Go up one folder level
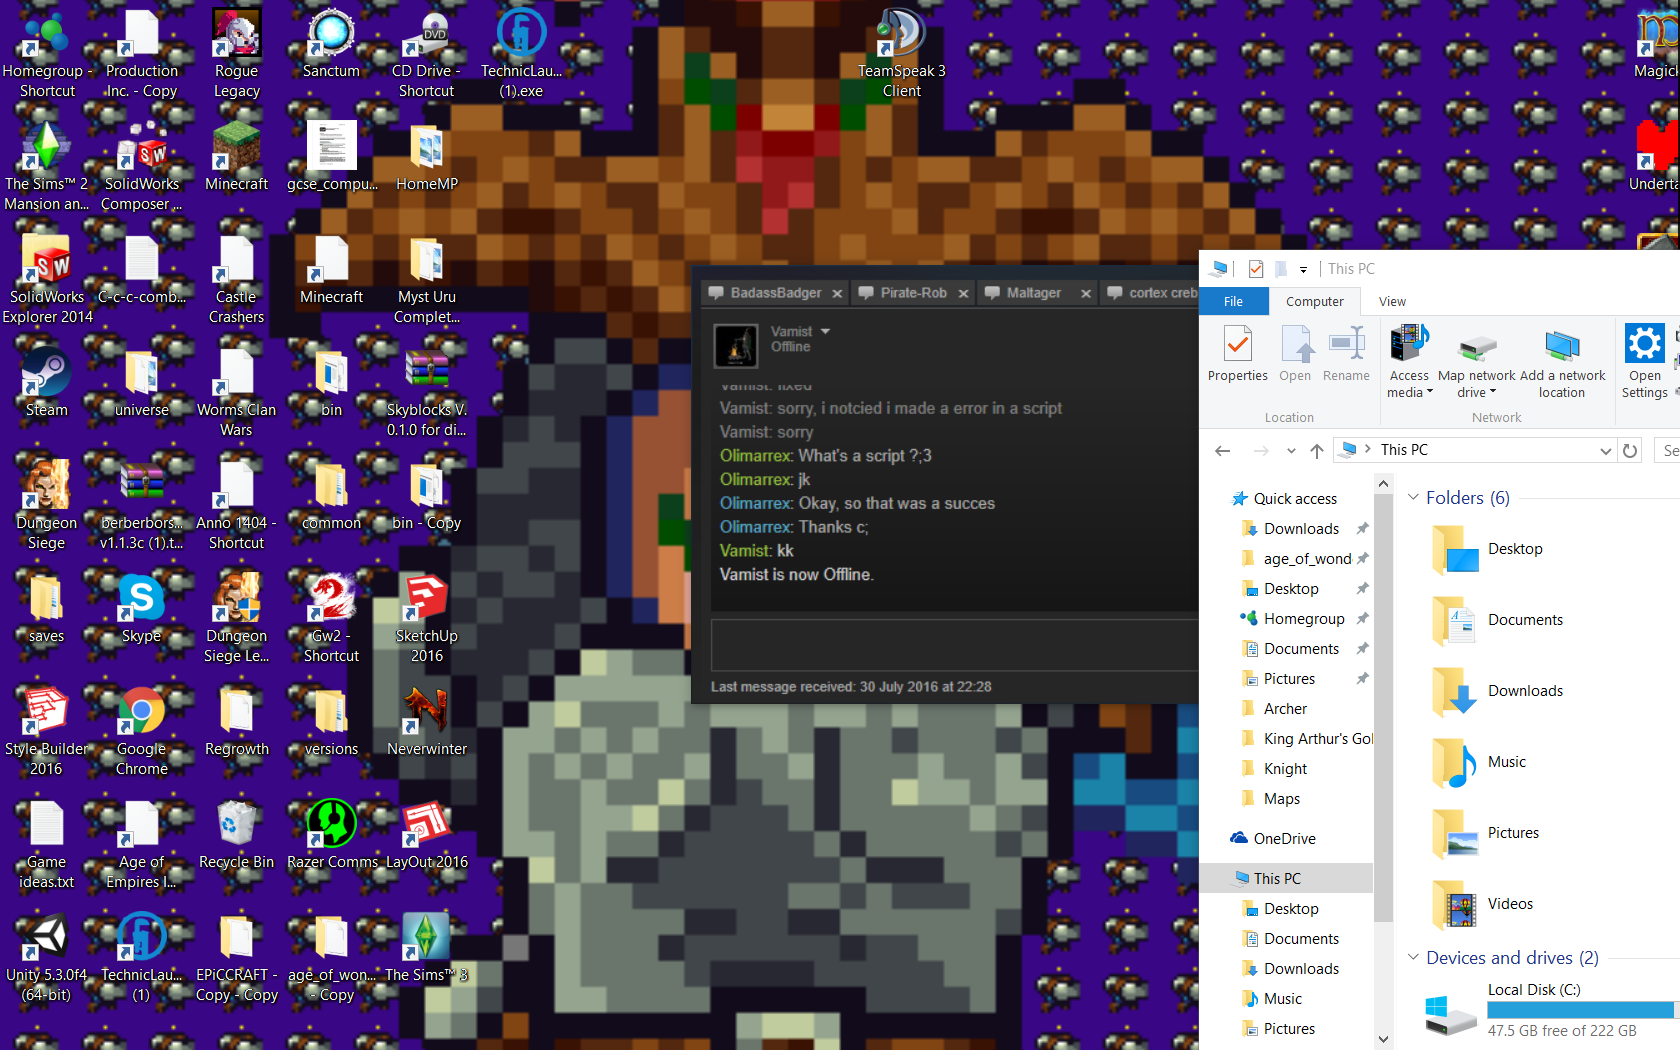This screenshot has width=1680, height=1050. click(1317, 451)
